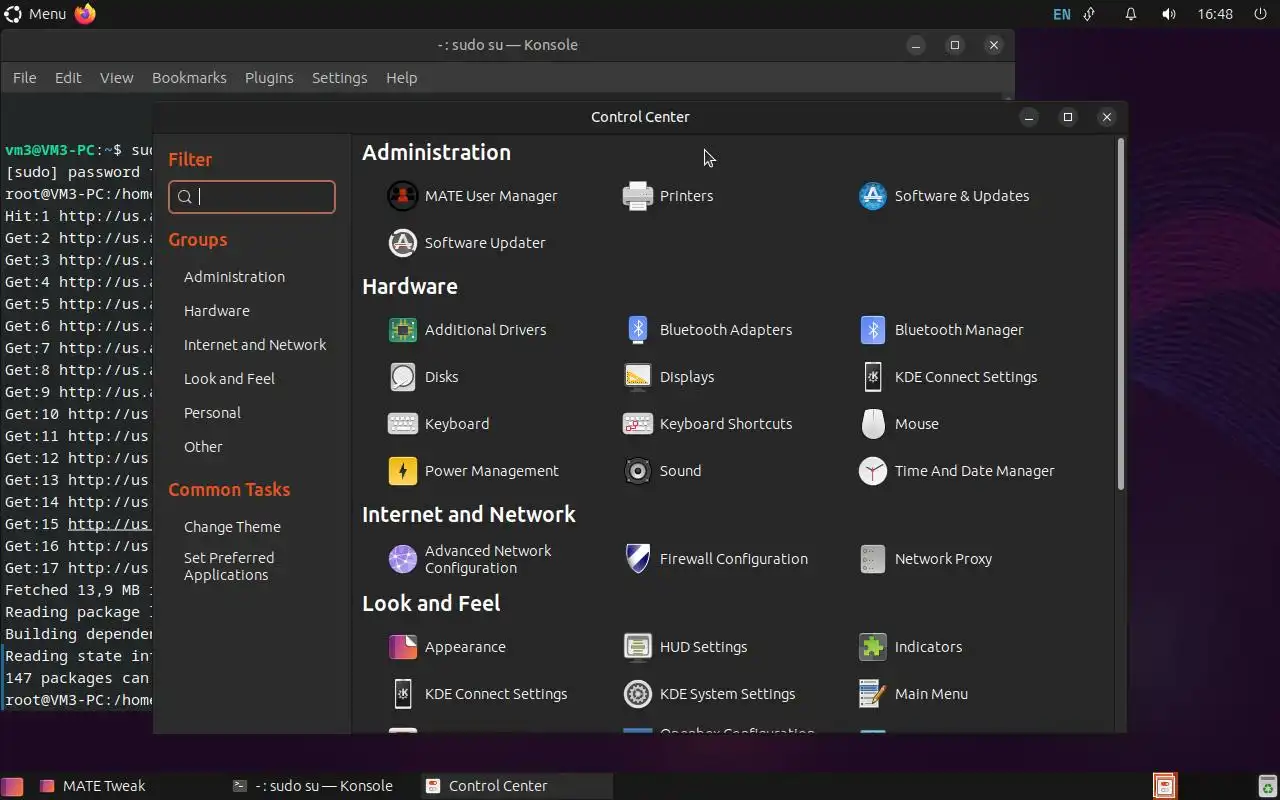Image resolution: width=1280 pixels, height=800 pixels.
Task: Open the volume indicator
Action: (x=1169, y=14)
